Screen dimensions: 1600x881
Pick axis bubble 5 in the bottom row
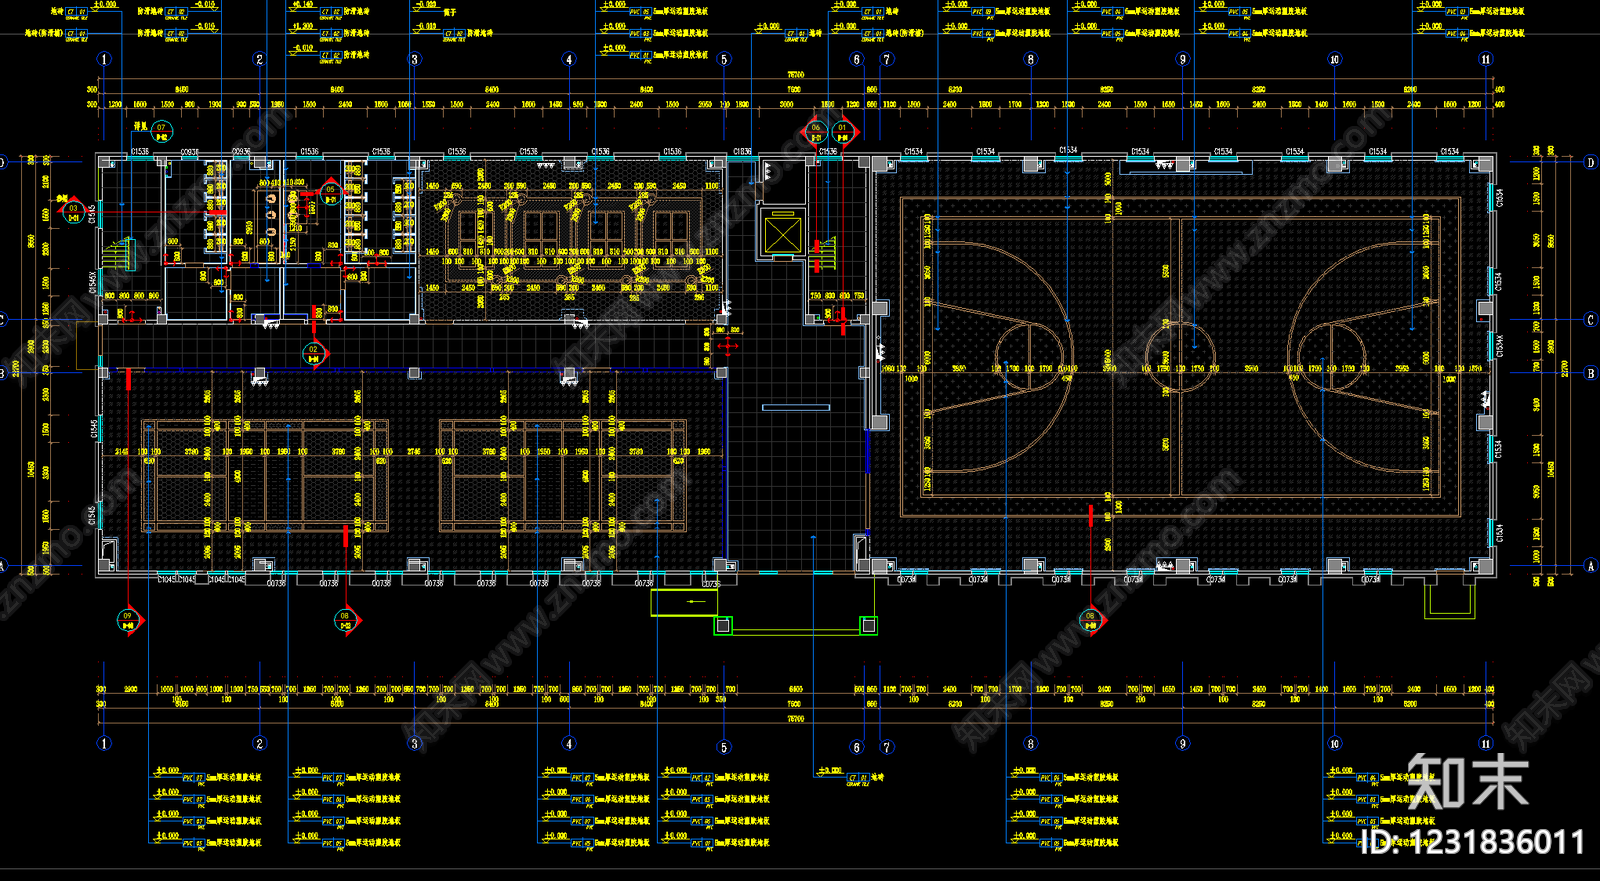724,746
